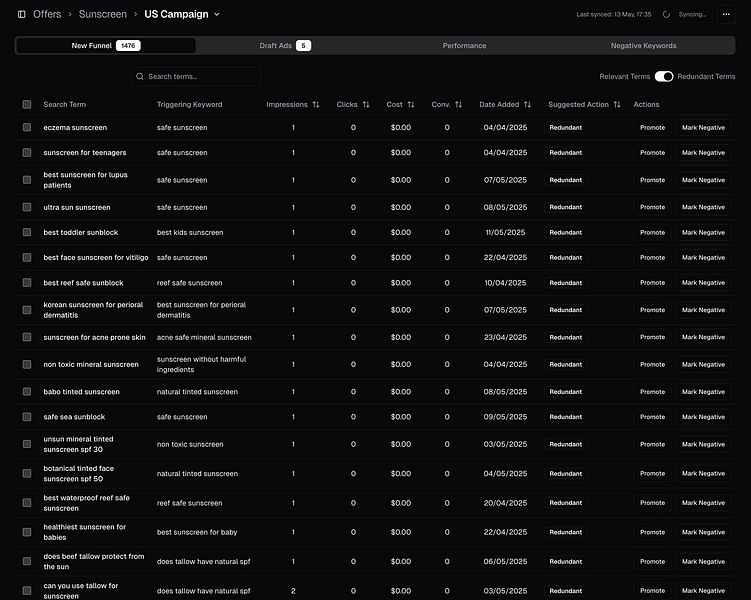
Task: Sort by Date Added arrows icon
Action: coord(527,104)
